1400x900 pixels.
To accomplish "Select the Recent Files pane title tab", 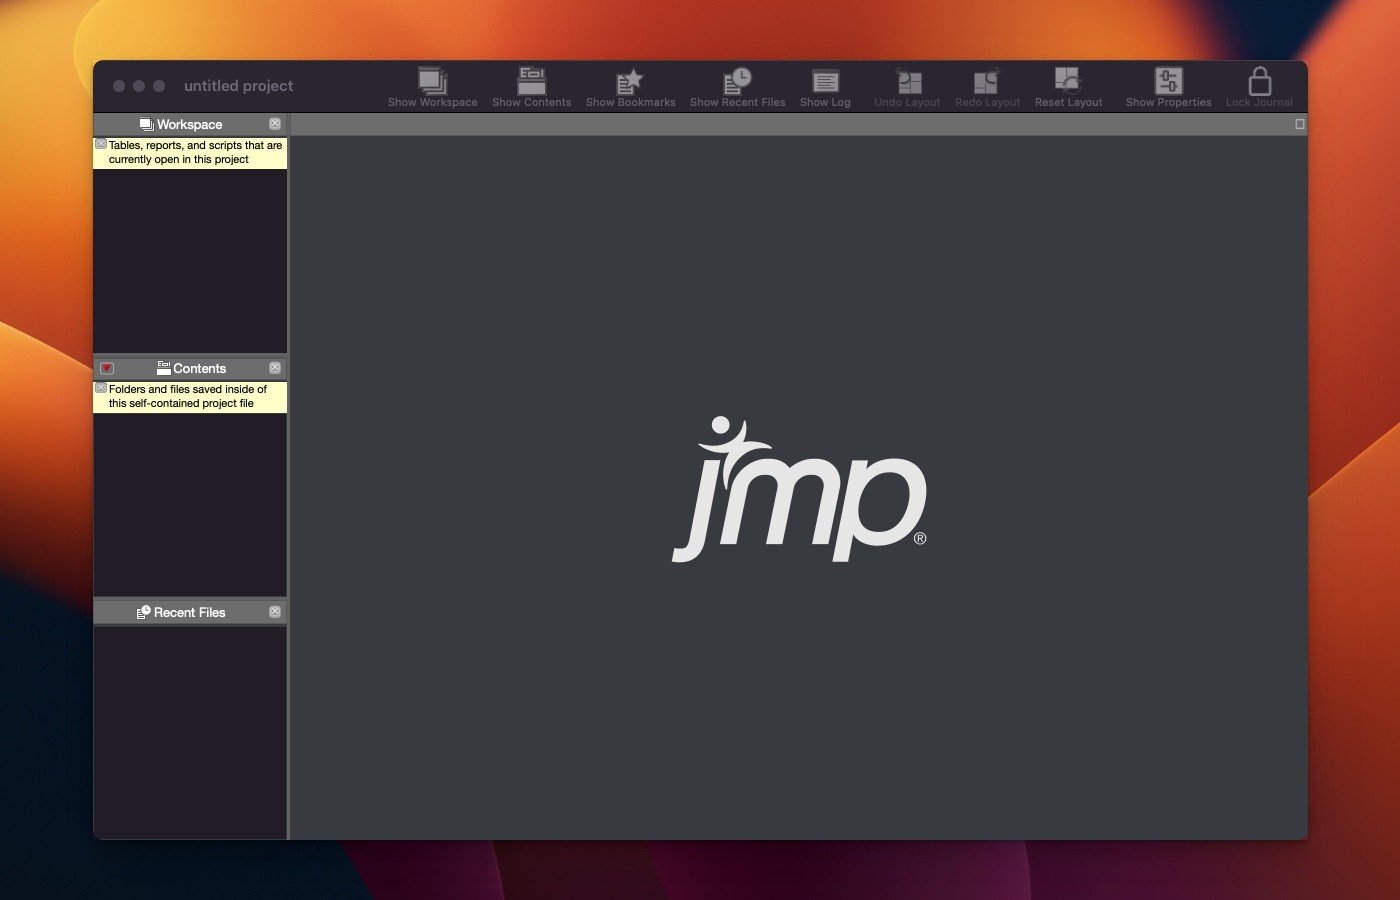I will pos(181,612).
